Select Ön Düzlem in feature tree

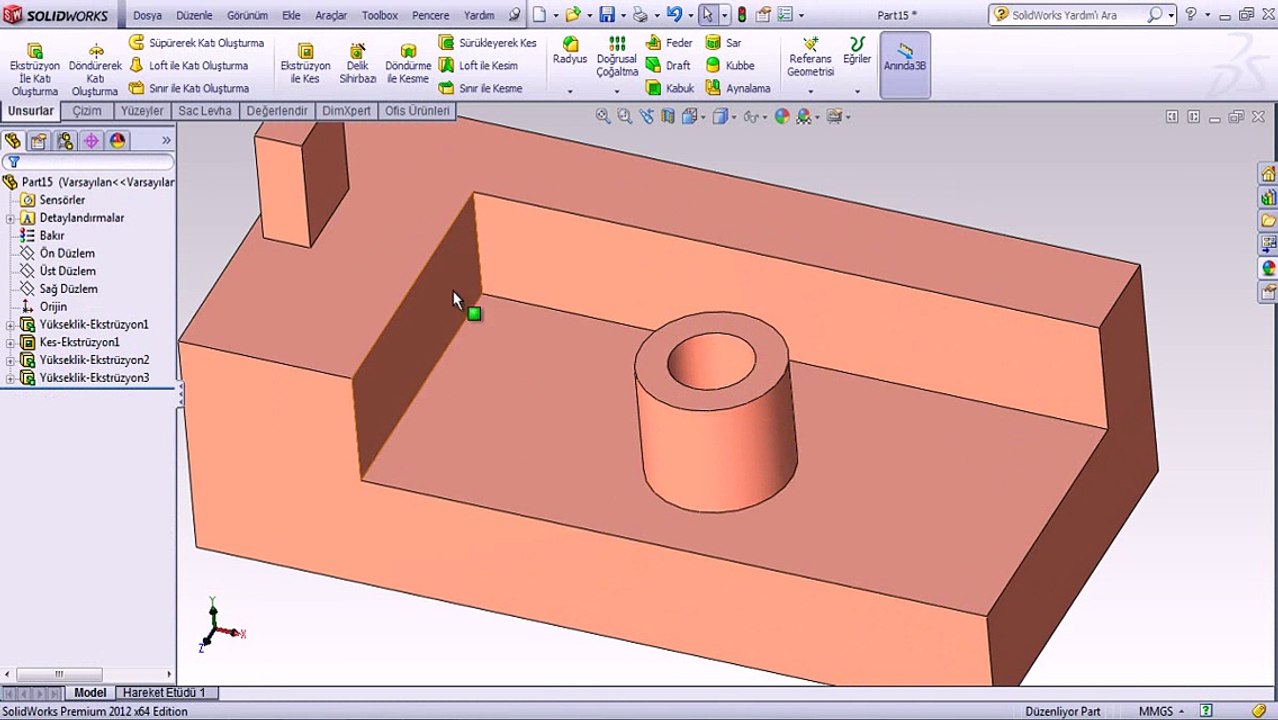[67, 253]
